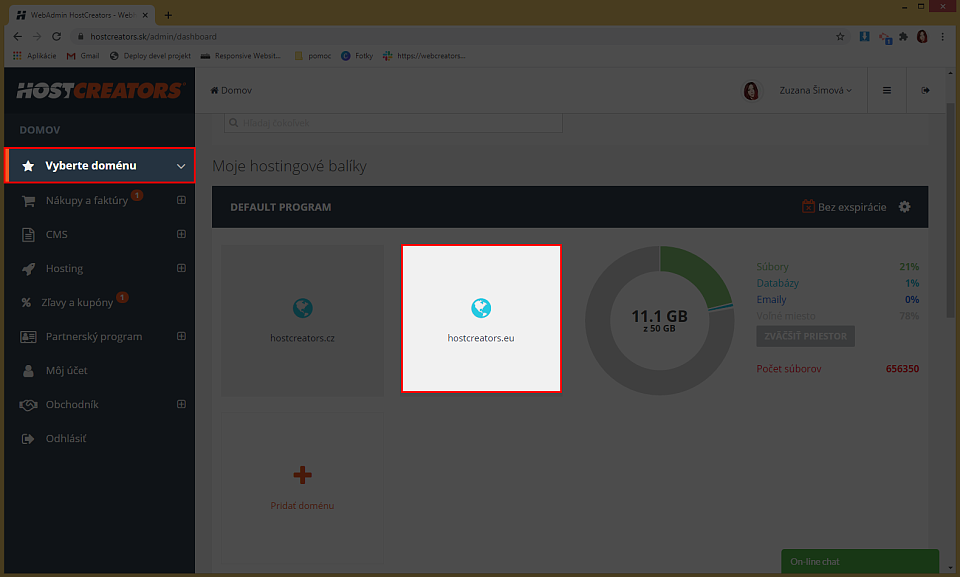Expand the CMS sidebar section

point(181,234)
